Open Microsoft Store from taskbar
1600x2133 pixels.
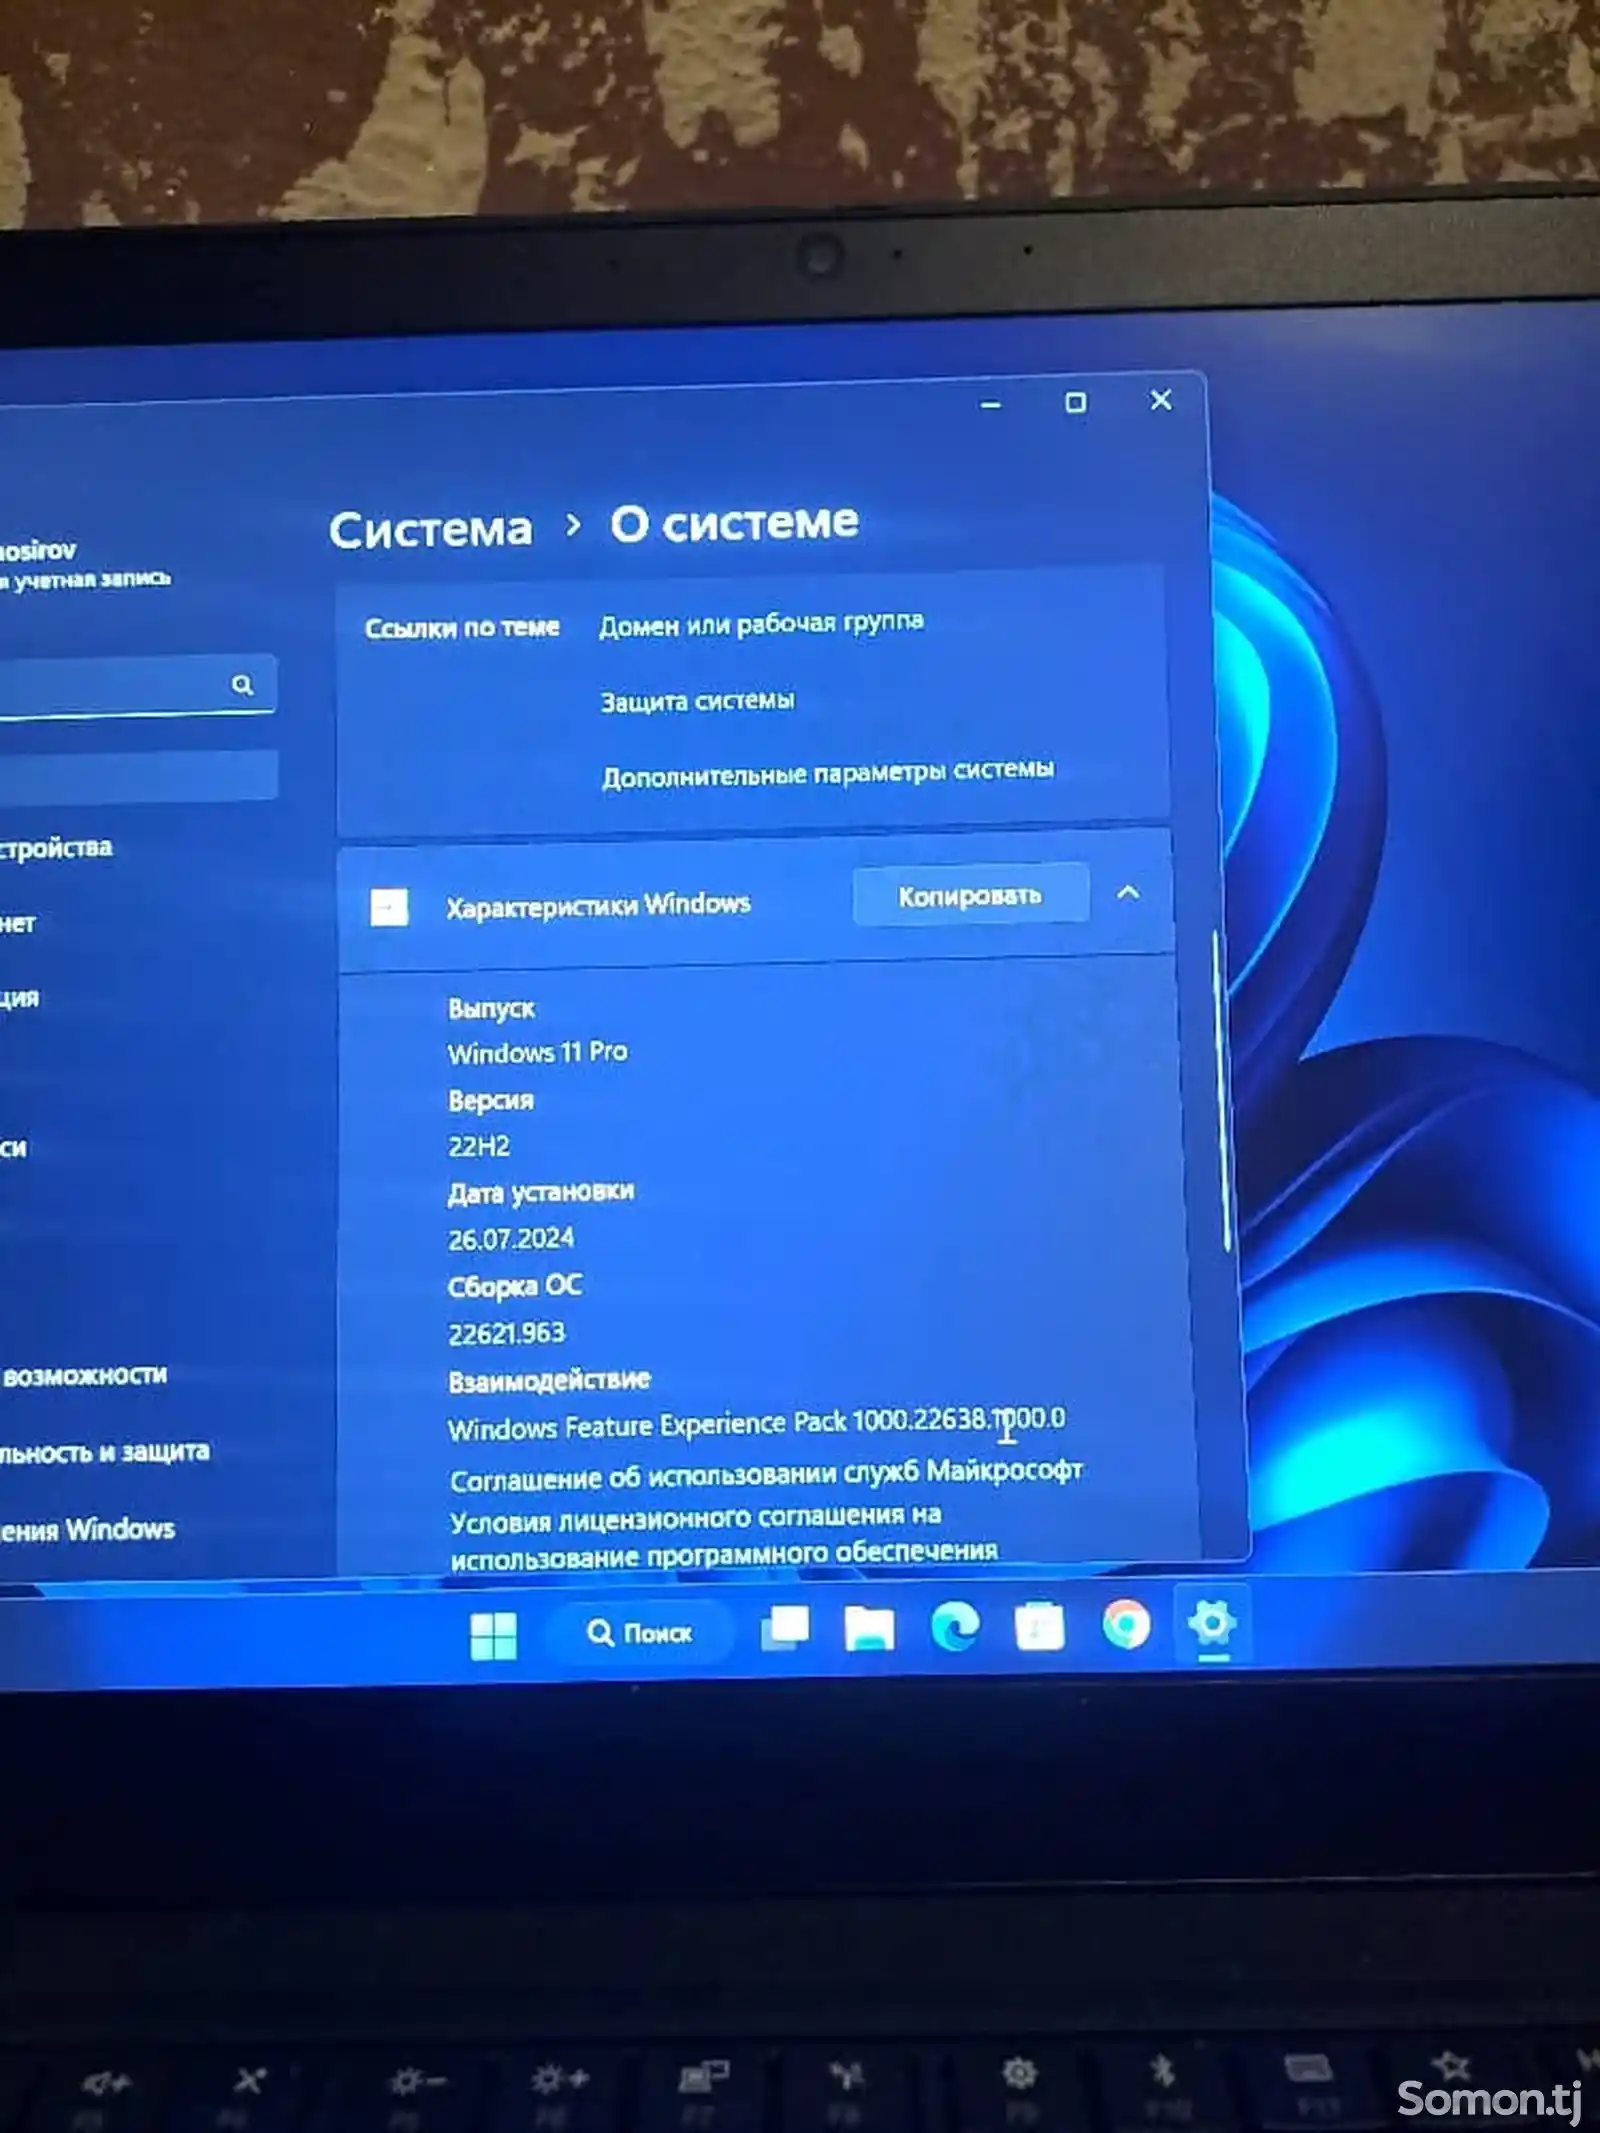[x=1040, y=1626]
